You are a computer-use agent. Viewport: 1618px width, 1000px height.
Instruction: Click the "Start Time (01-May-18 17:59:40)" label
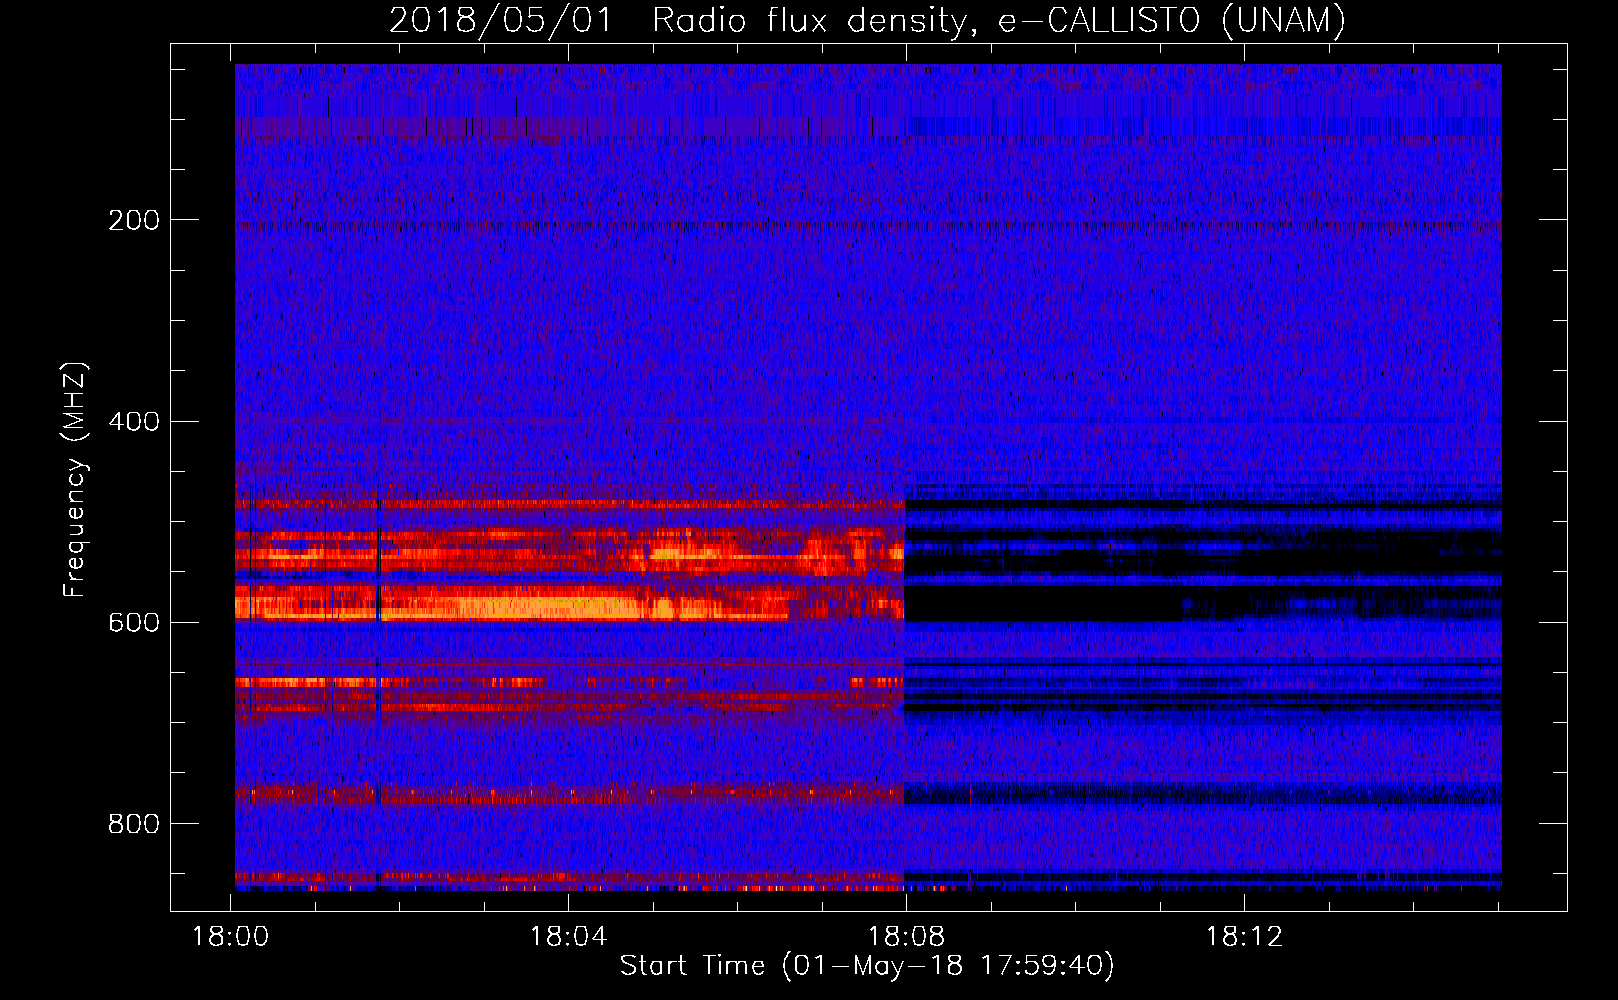point(867,966)
